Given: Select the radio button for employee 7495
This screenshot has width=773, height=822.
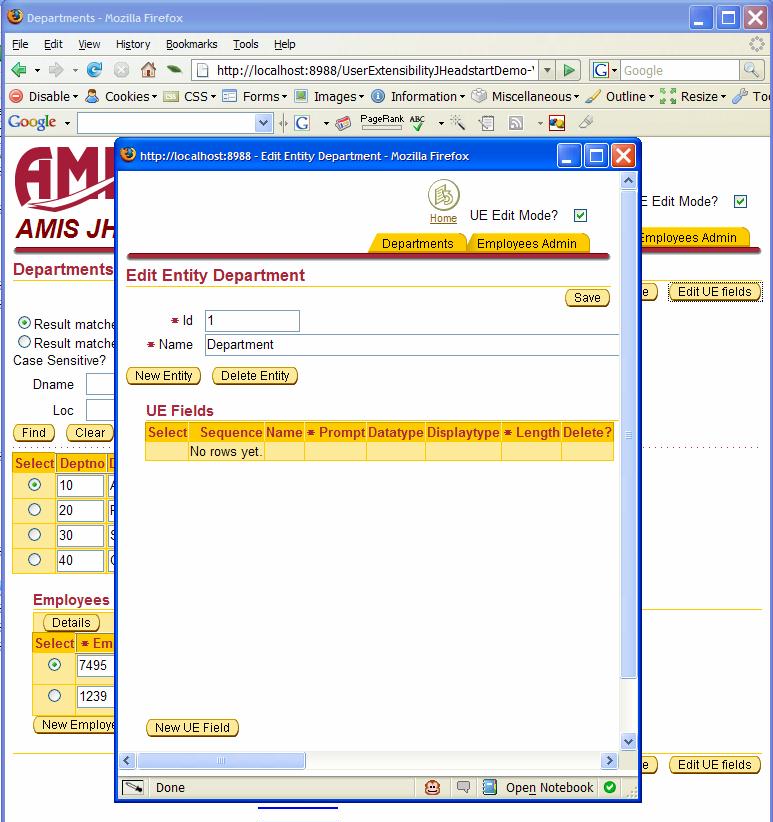Looking at the screenshot, I should (55, 665).
